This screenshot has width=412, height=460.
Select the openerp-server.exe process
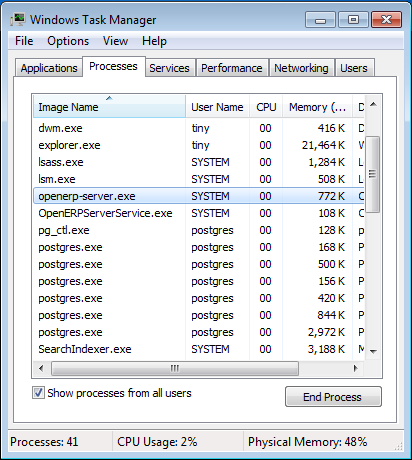coord(199,196)
